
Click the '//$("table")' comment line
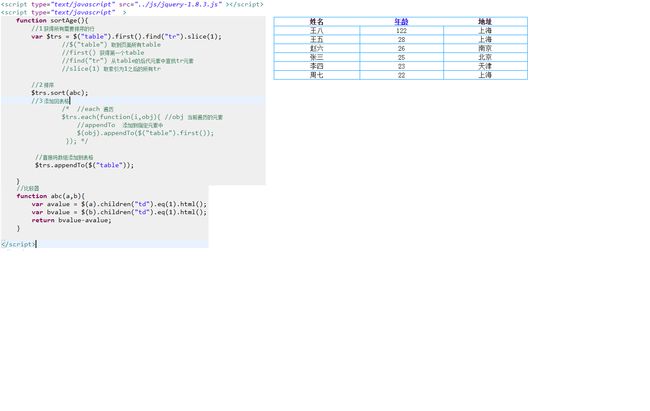coord(111,44)
